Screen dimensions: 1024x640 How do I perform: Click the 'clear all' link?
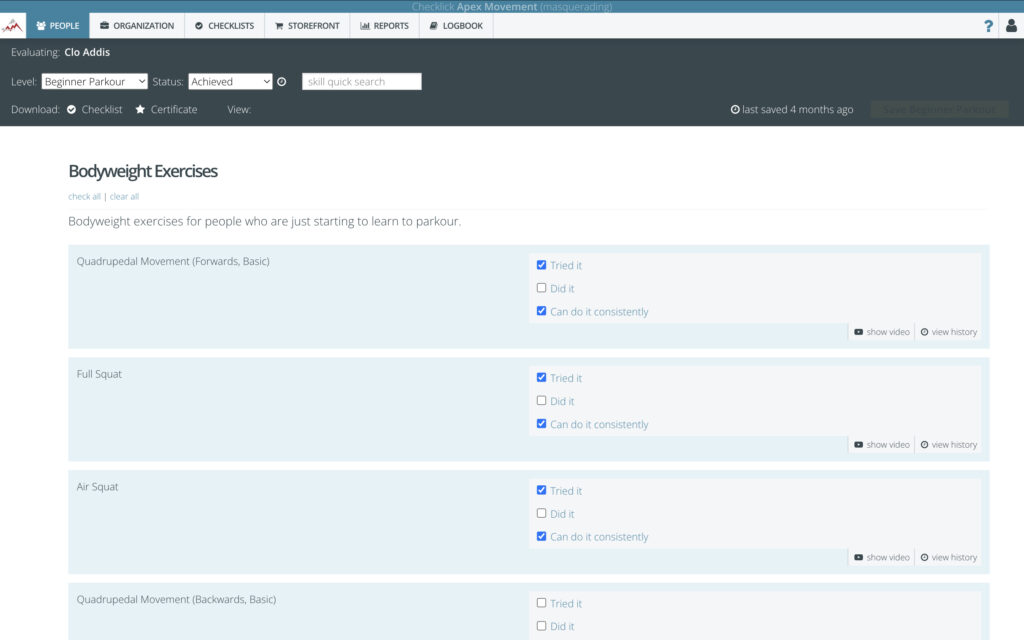point(124,197)
